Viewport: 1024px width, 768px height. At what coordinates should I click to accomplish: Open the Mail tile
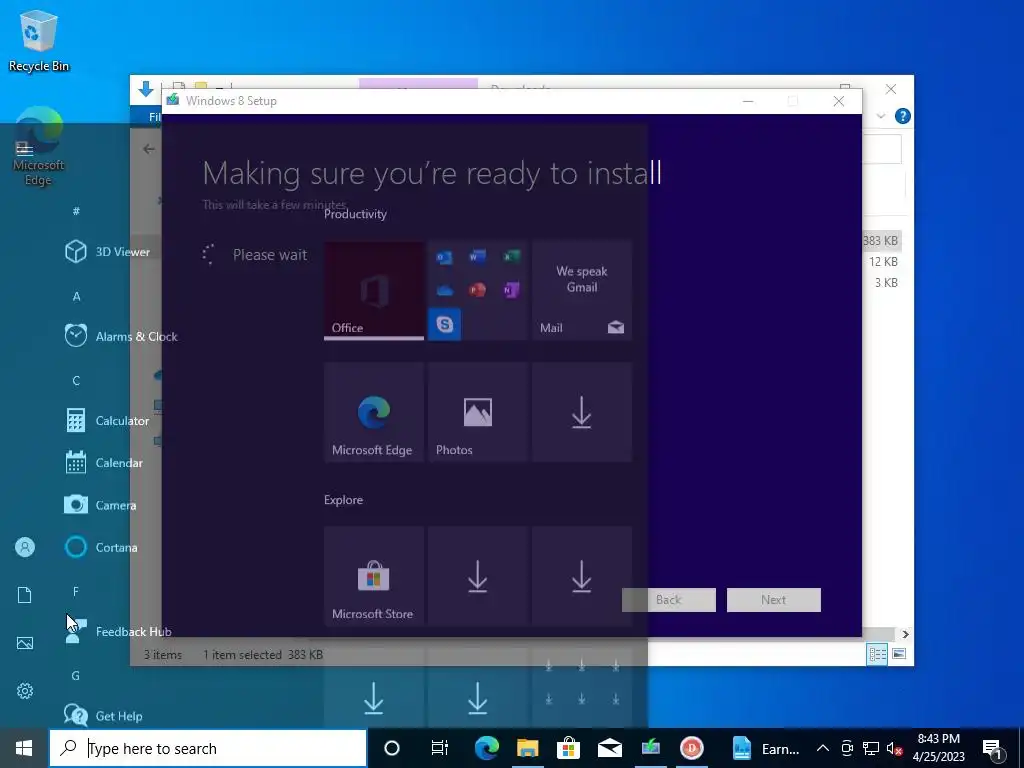pos(582,291)
